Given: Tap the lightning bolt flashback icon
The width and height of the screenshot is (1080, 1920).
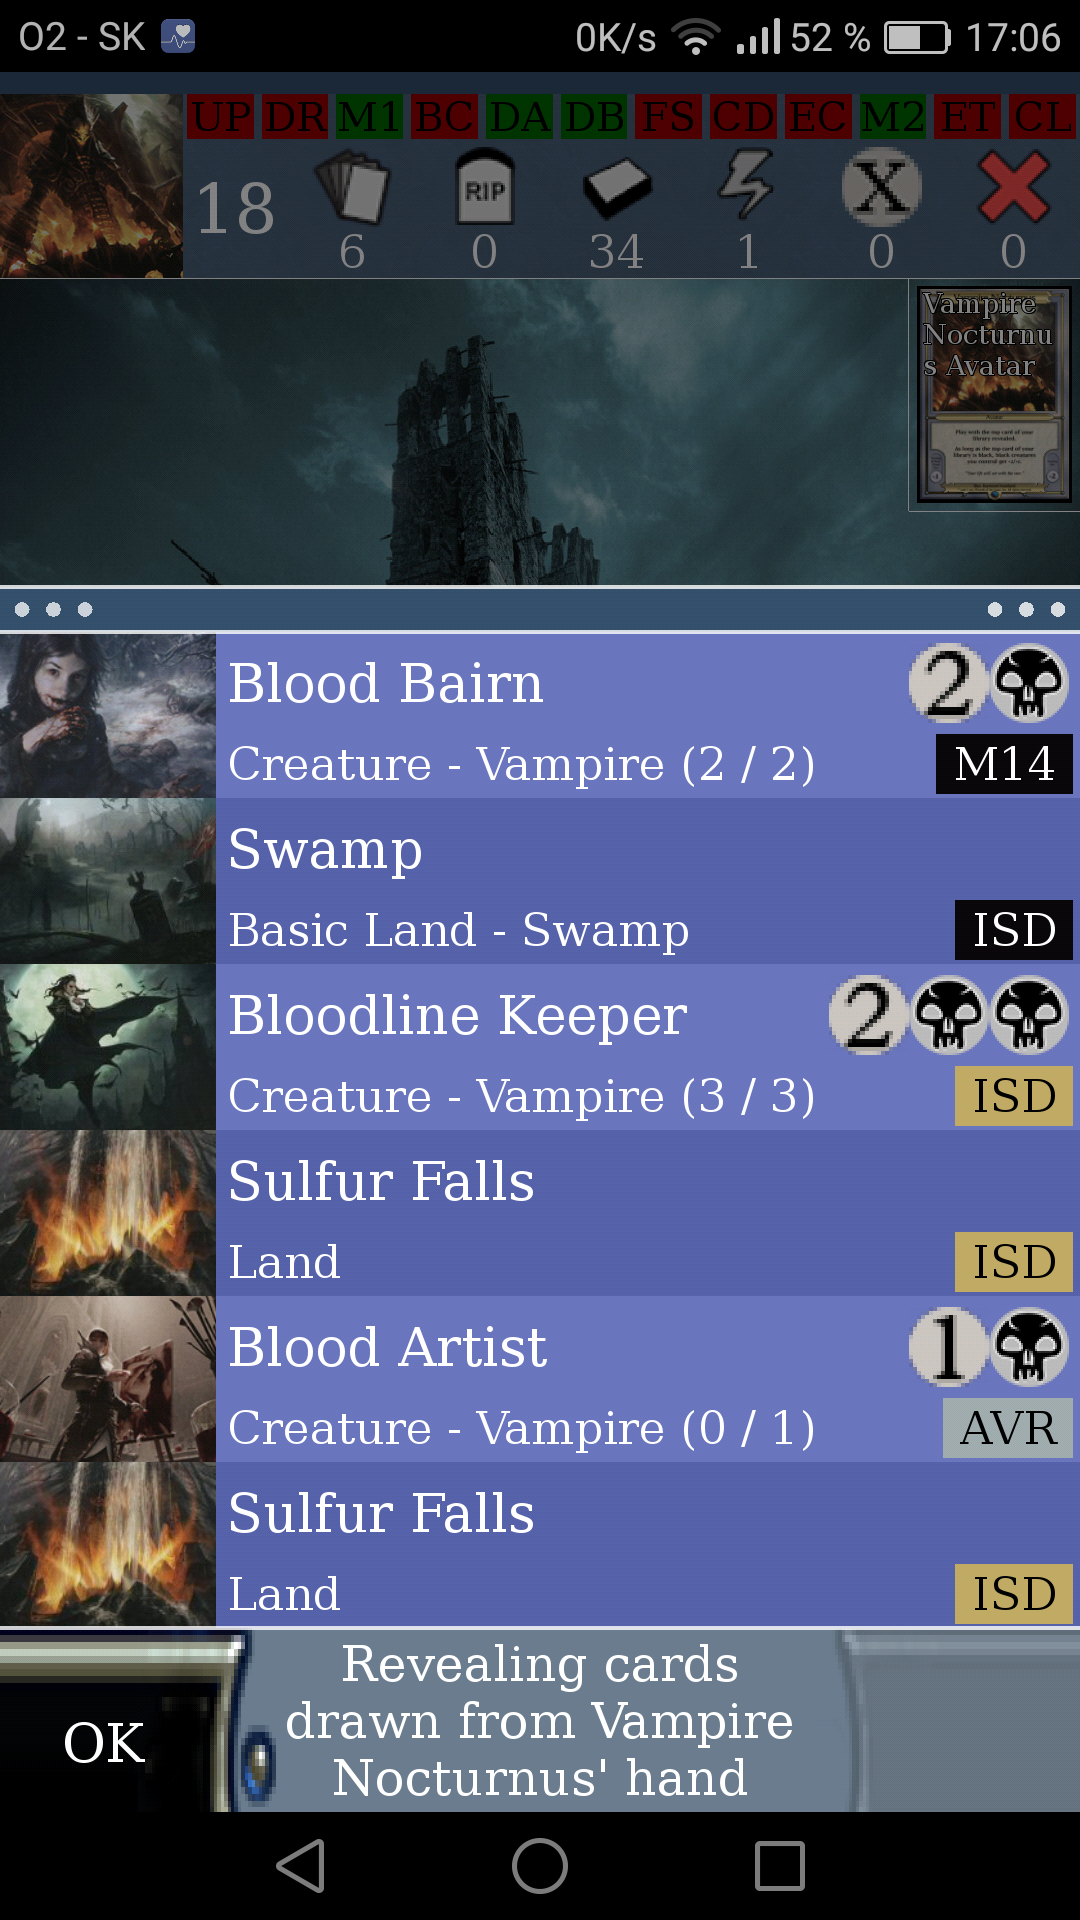Looking at the screenshot, I should [x=747, y=186].
